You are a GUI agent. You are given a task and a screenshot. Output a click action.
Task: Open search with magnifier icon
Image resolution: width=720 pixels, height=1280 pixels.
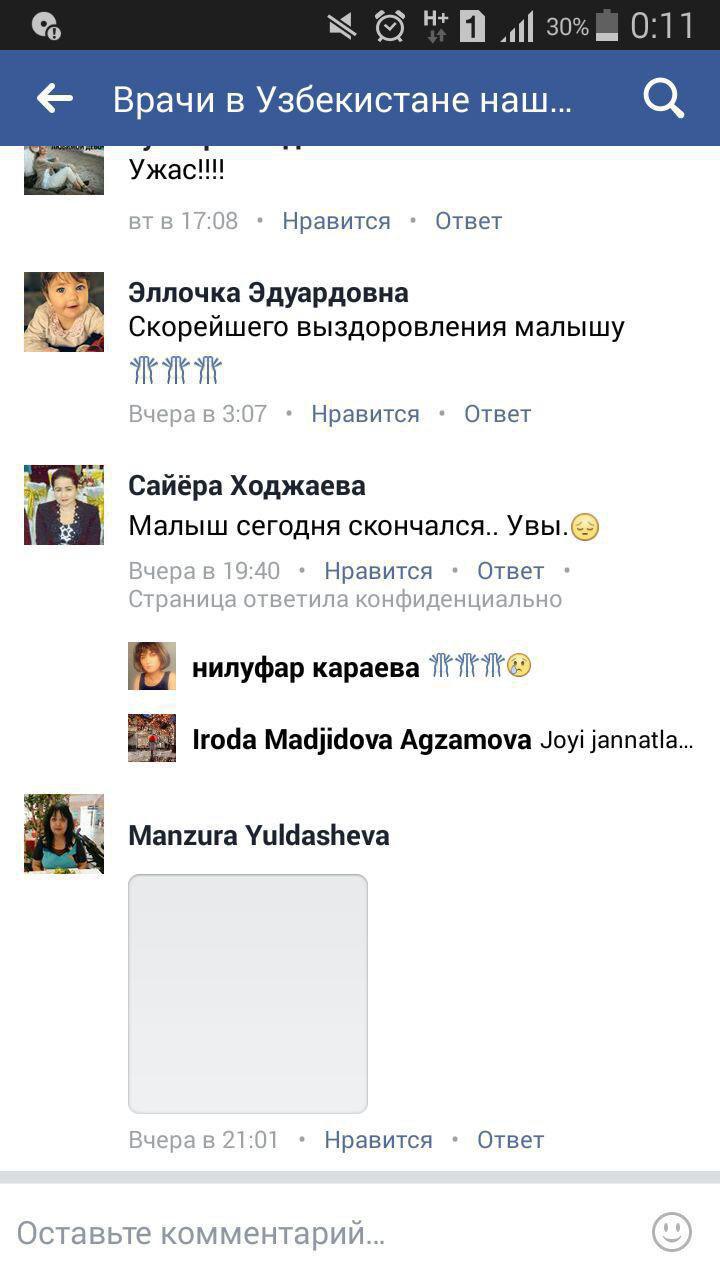663,98
